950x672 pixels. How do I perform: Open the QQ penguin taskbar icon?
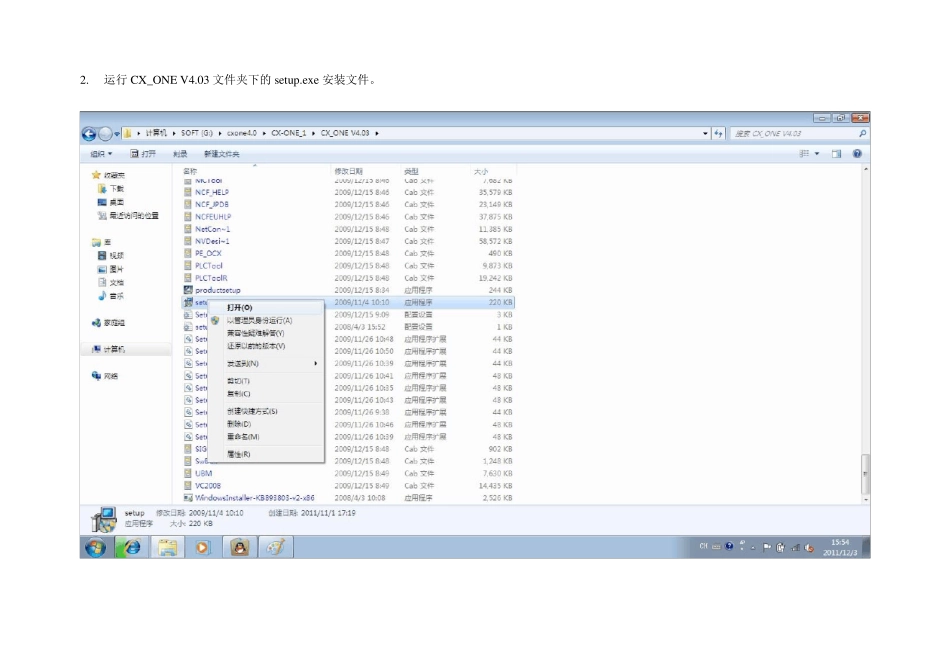click(x=240, y=548)
